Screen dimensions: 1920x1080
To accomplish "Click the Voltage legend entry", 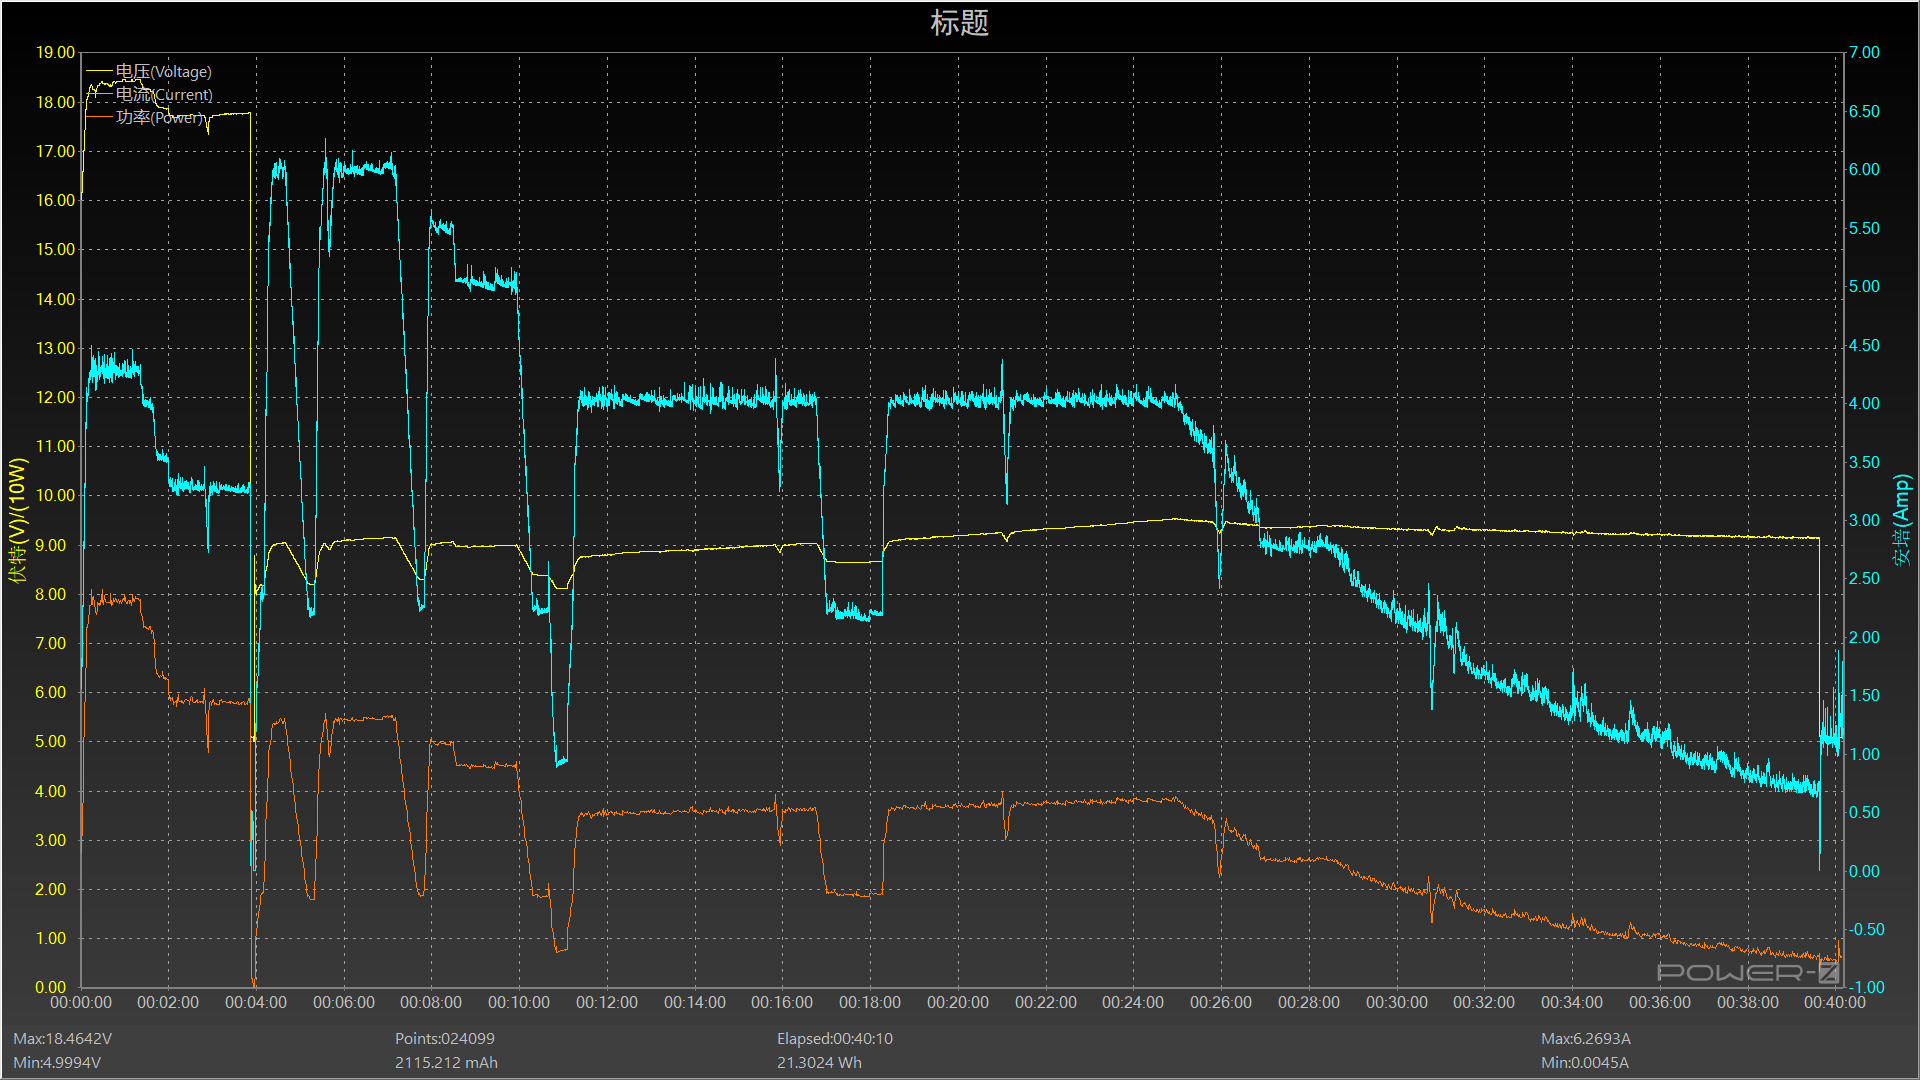I will [x=163, y=72].
